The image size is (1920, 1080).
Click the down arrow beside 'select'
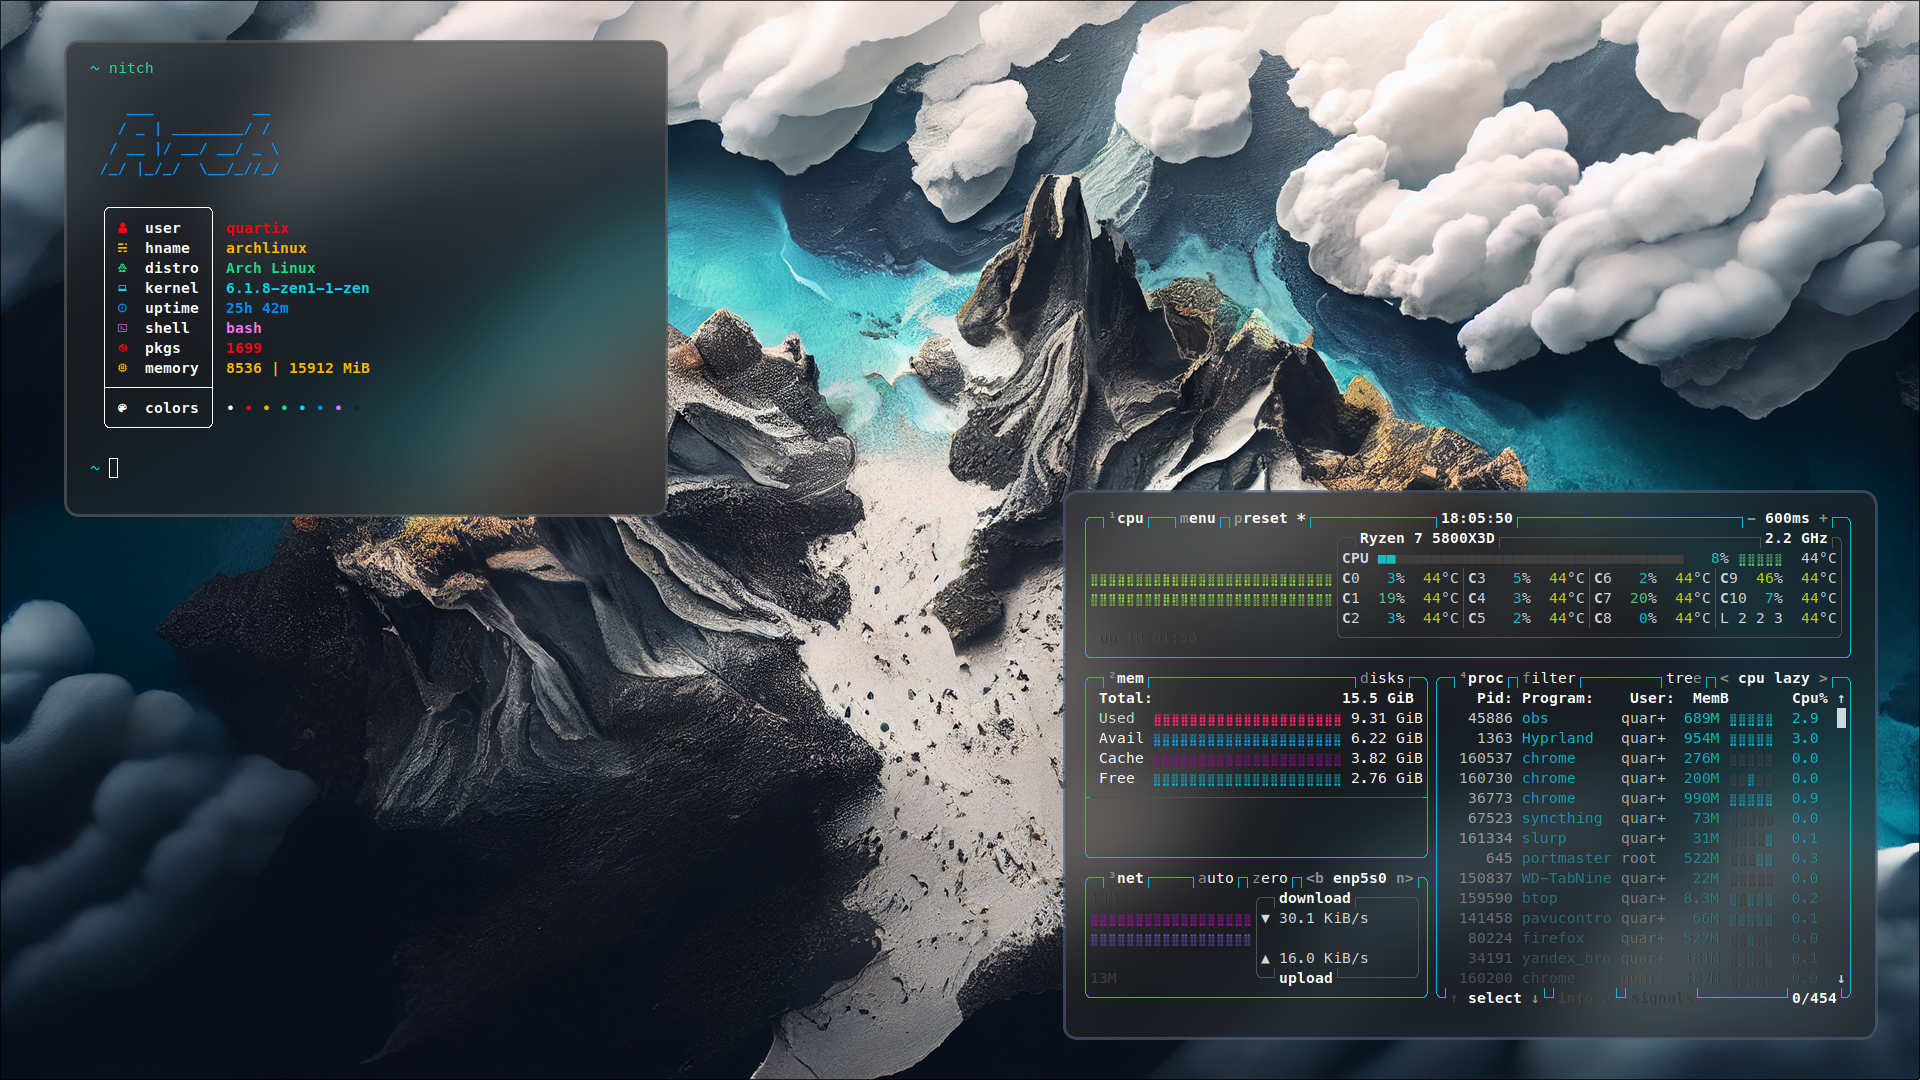[x=1535, y=998]
